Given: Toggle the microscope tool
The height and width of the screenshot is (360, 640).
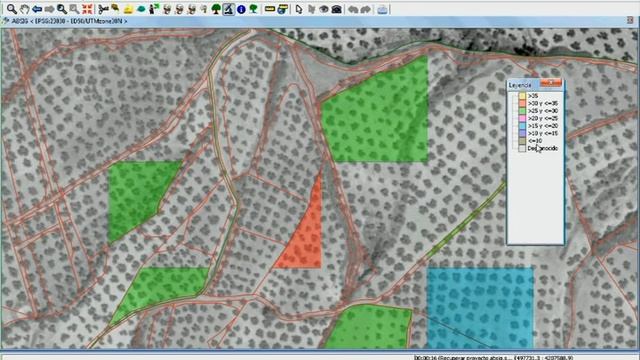Looking at the screenshot, I should click(x=229, y=9).
